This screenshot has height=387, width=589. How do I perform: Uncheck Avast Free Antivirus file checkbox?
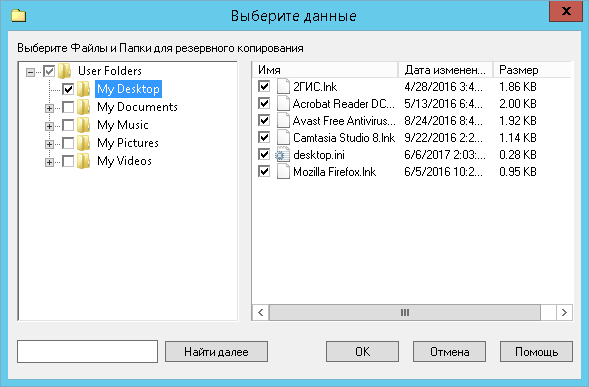coord(264,121)
